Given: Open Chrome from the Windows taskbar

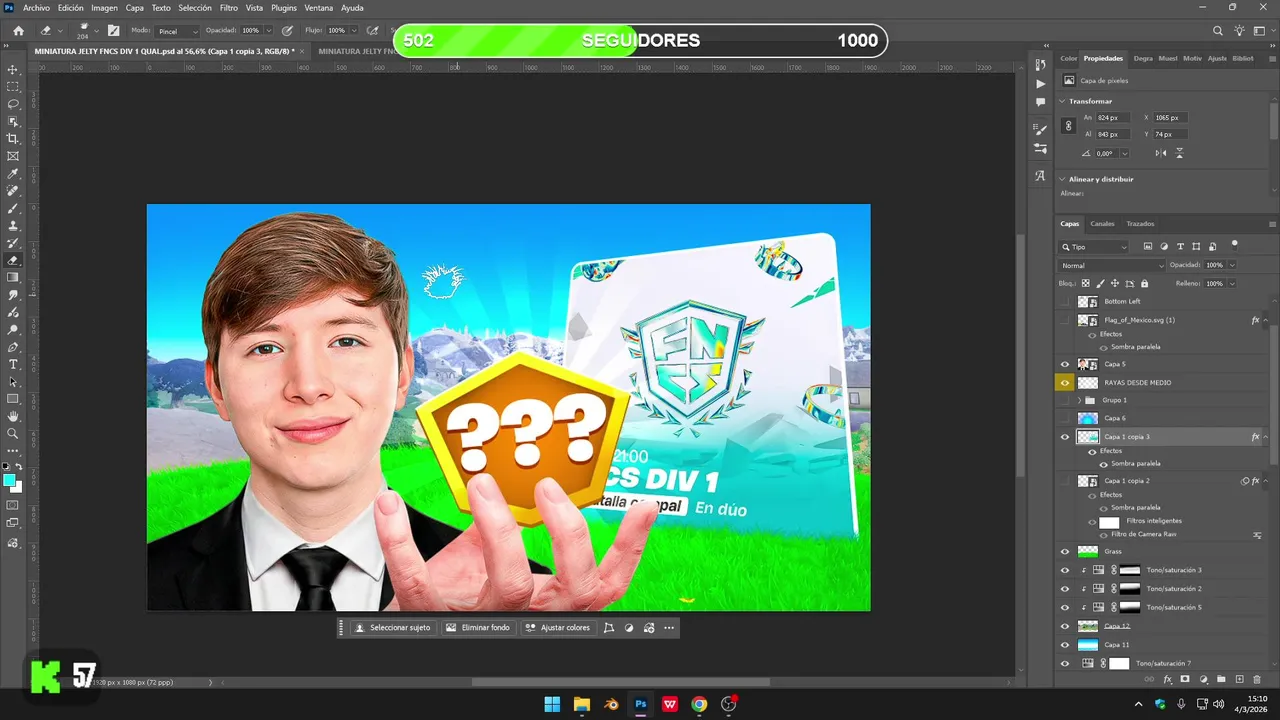Looking at the screenshot, I should tap(699, 704).
